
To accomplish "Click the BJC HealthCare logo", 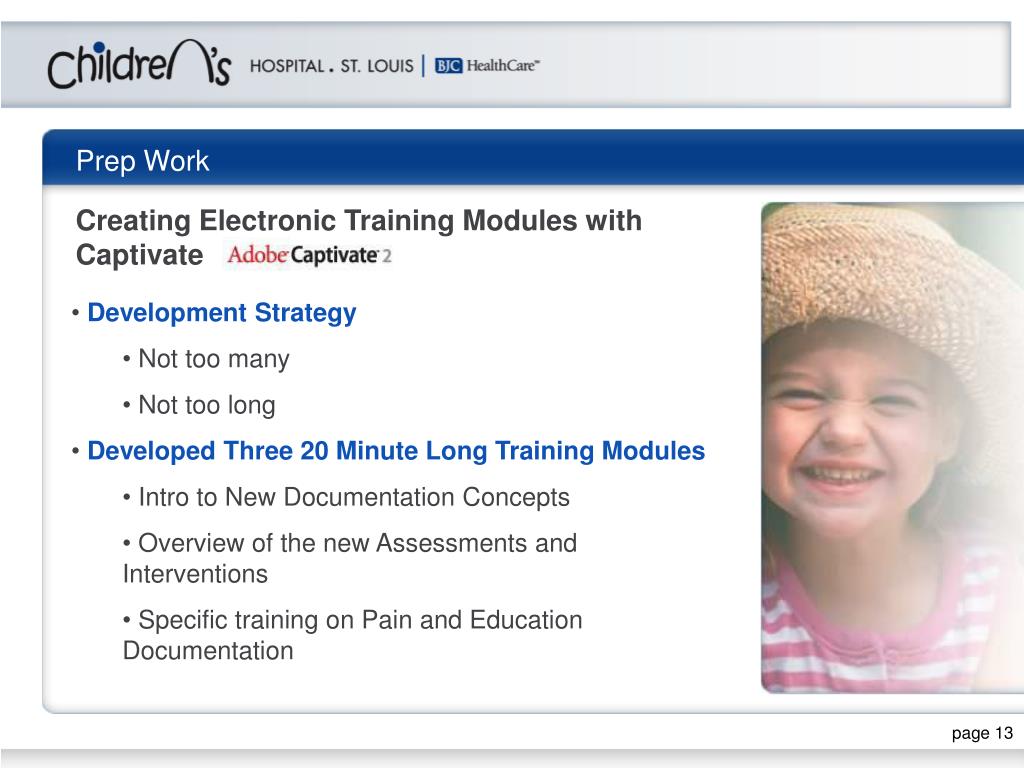I will pos(487,65).
